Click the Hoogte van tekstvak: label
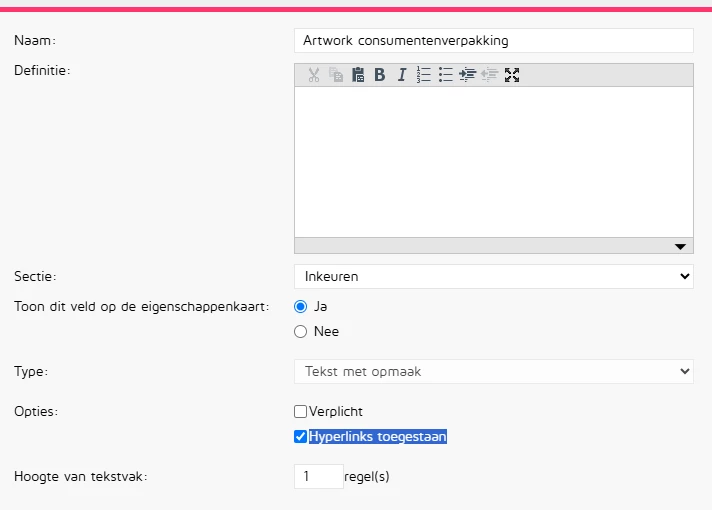712x510 pixels. point(81,476)
